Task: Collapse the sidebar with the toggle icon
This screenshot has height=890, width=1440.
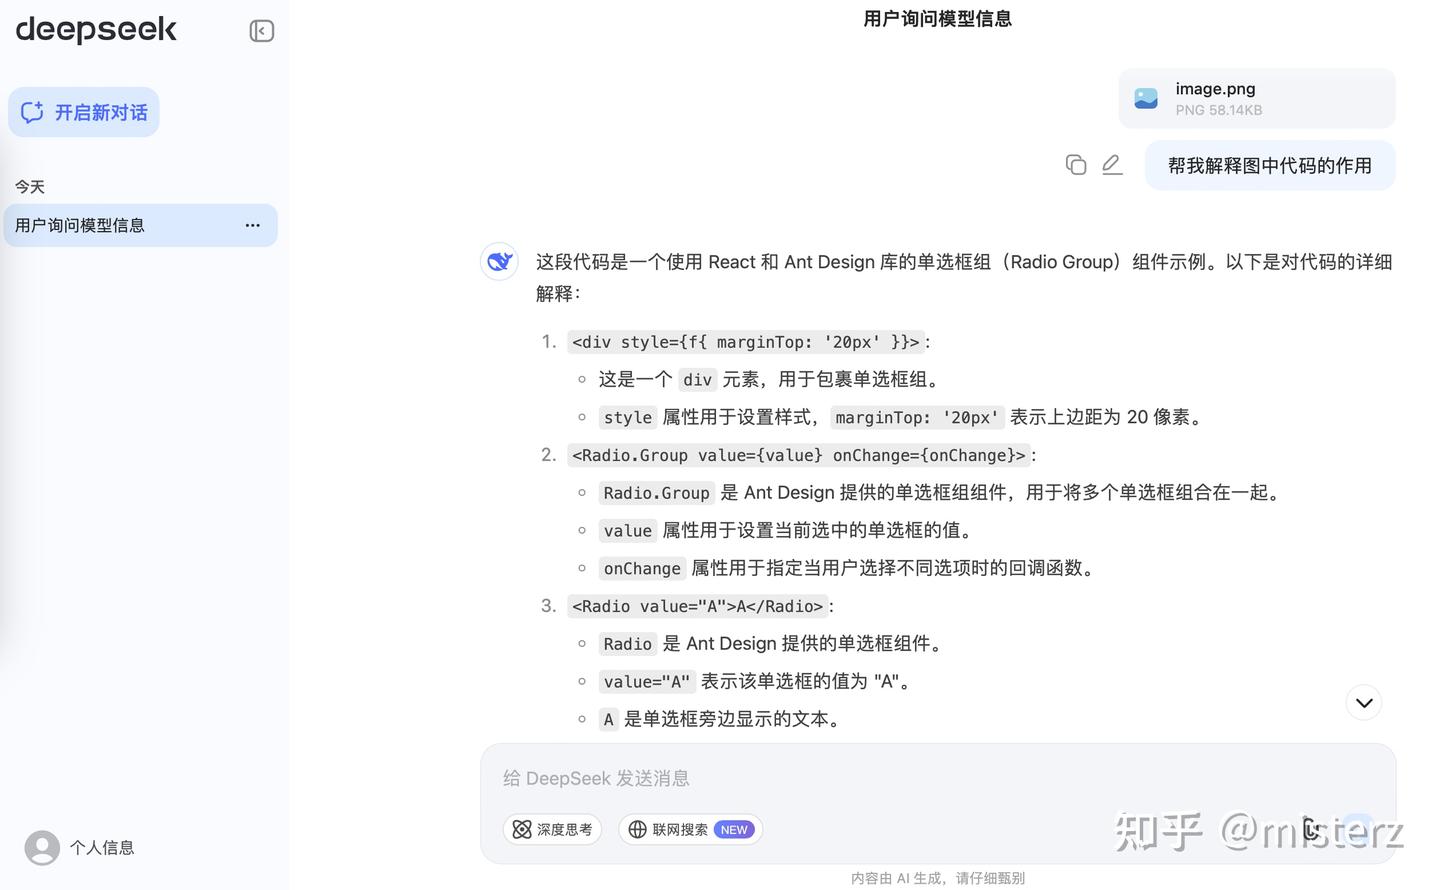Action: click(262, 31)
